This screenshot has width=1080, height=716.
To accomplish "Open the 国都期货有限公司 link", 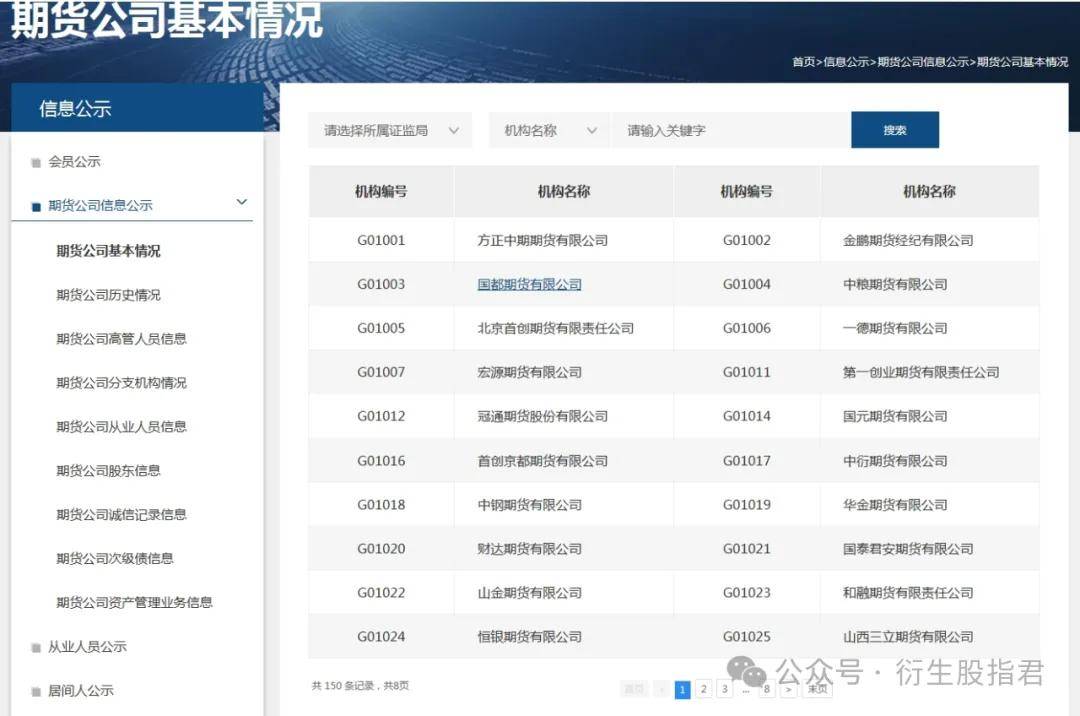I will pyautogui.click(x=528, y=283).
